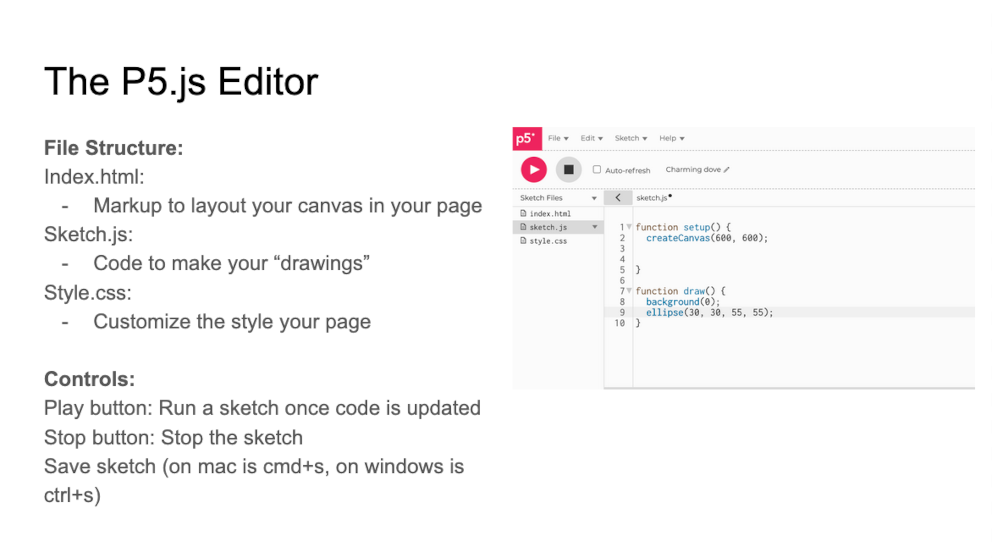Open the Edit menu
Image resolution: width=992 pixels, height=558 pixels.
pyautogui.click(x=591, y=138)
